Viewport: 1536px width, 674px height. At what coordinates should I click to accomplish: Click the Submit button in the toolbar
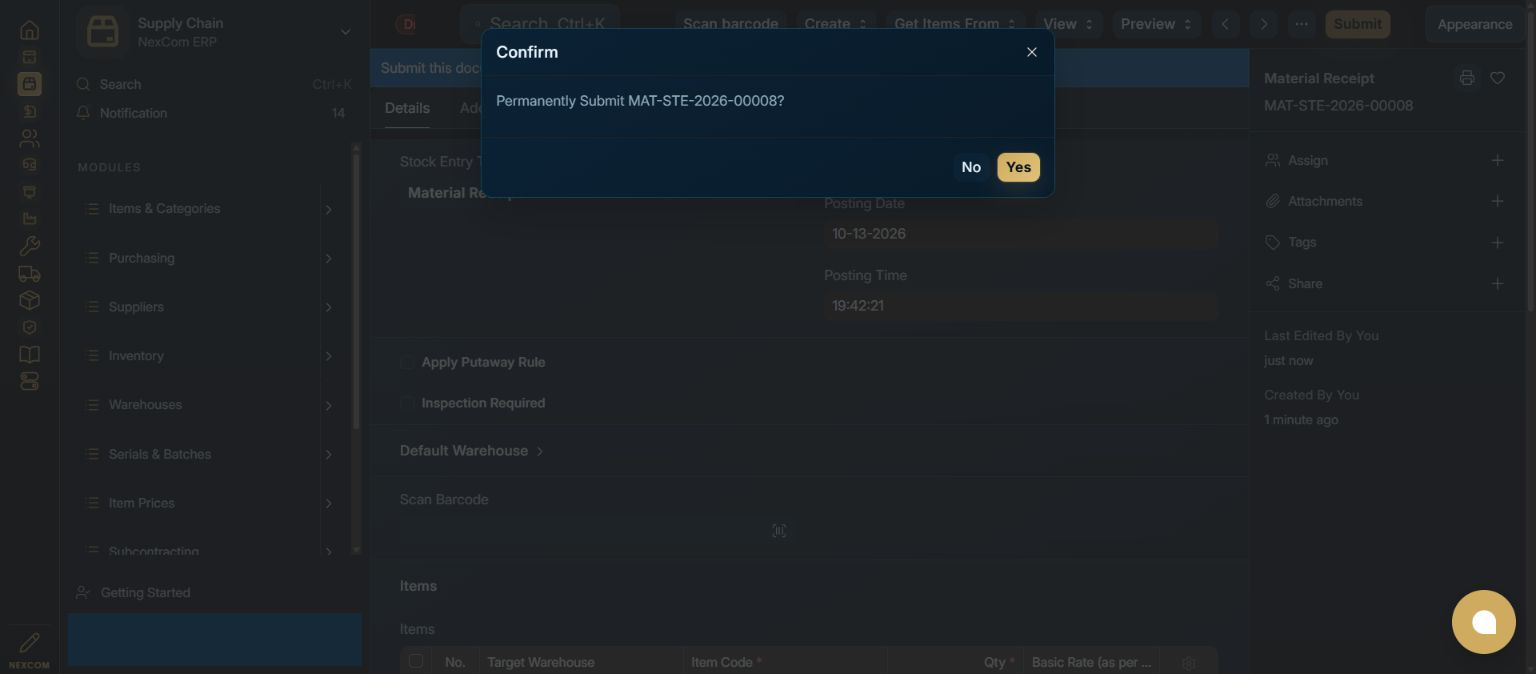pyautogui.click(x=1358, y=24)
